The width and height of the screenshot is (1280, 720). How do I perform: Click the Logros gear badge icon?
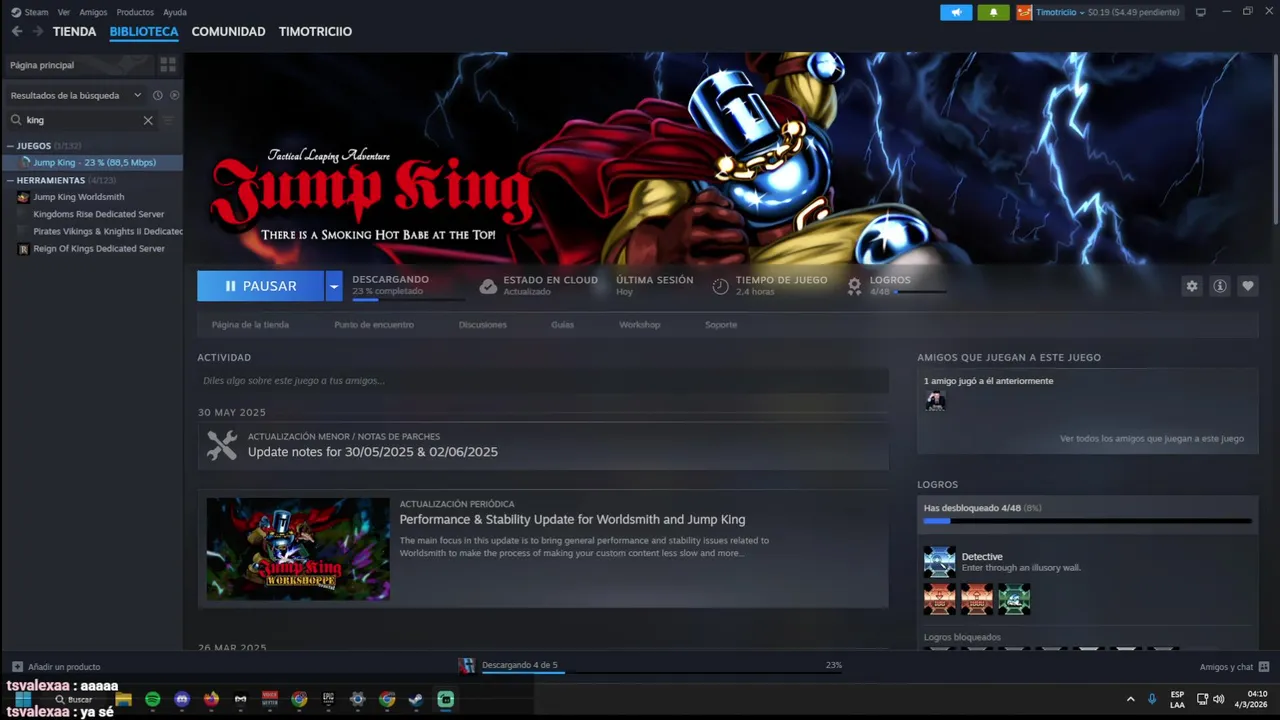854,286
